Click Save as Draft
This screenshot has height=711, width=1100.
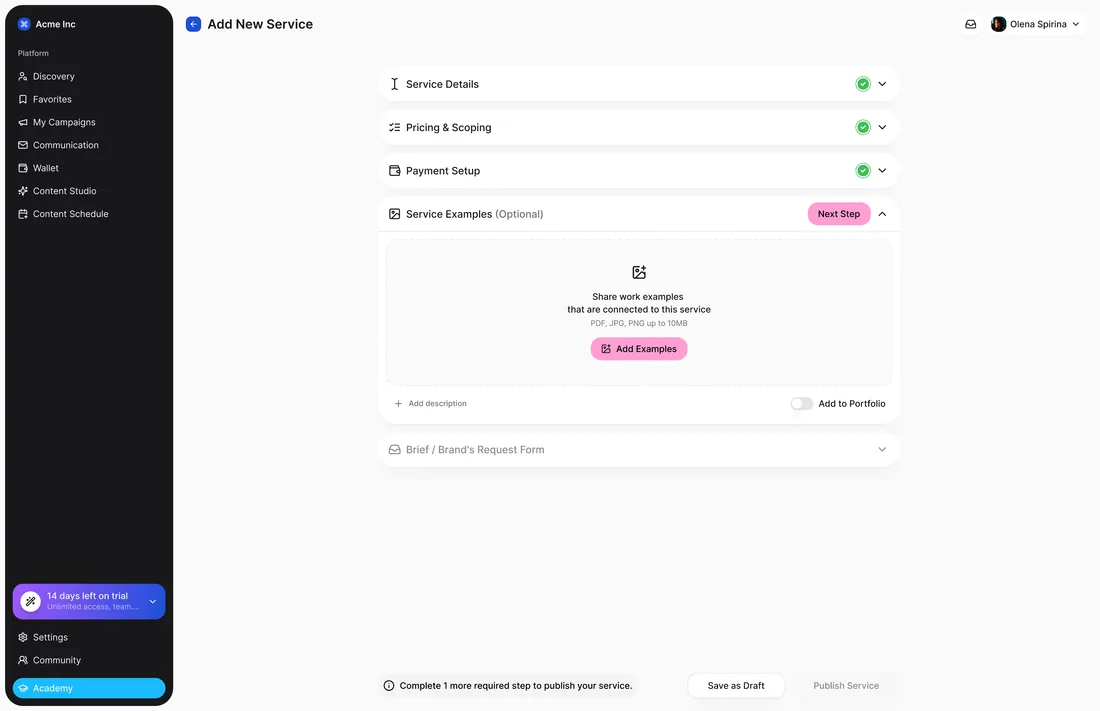coord(736,686)
